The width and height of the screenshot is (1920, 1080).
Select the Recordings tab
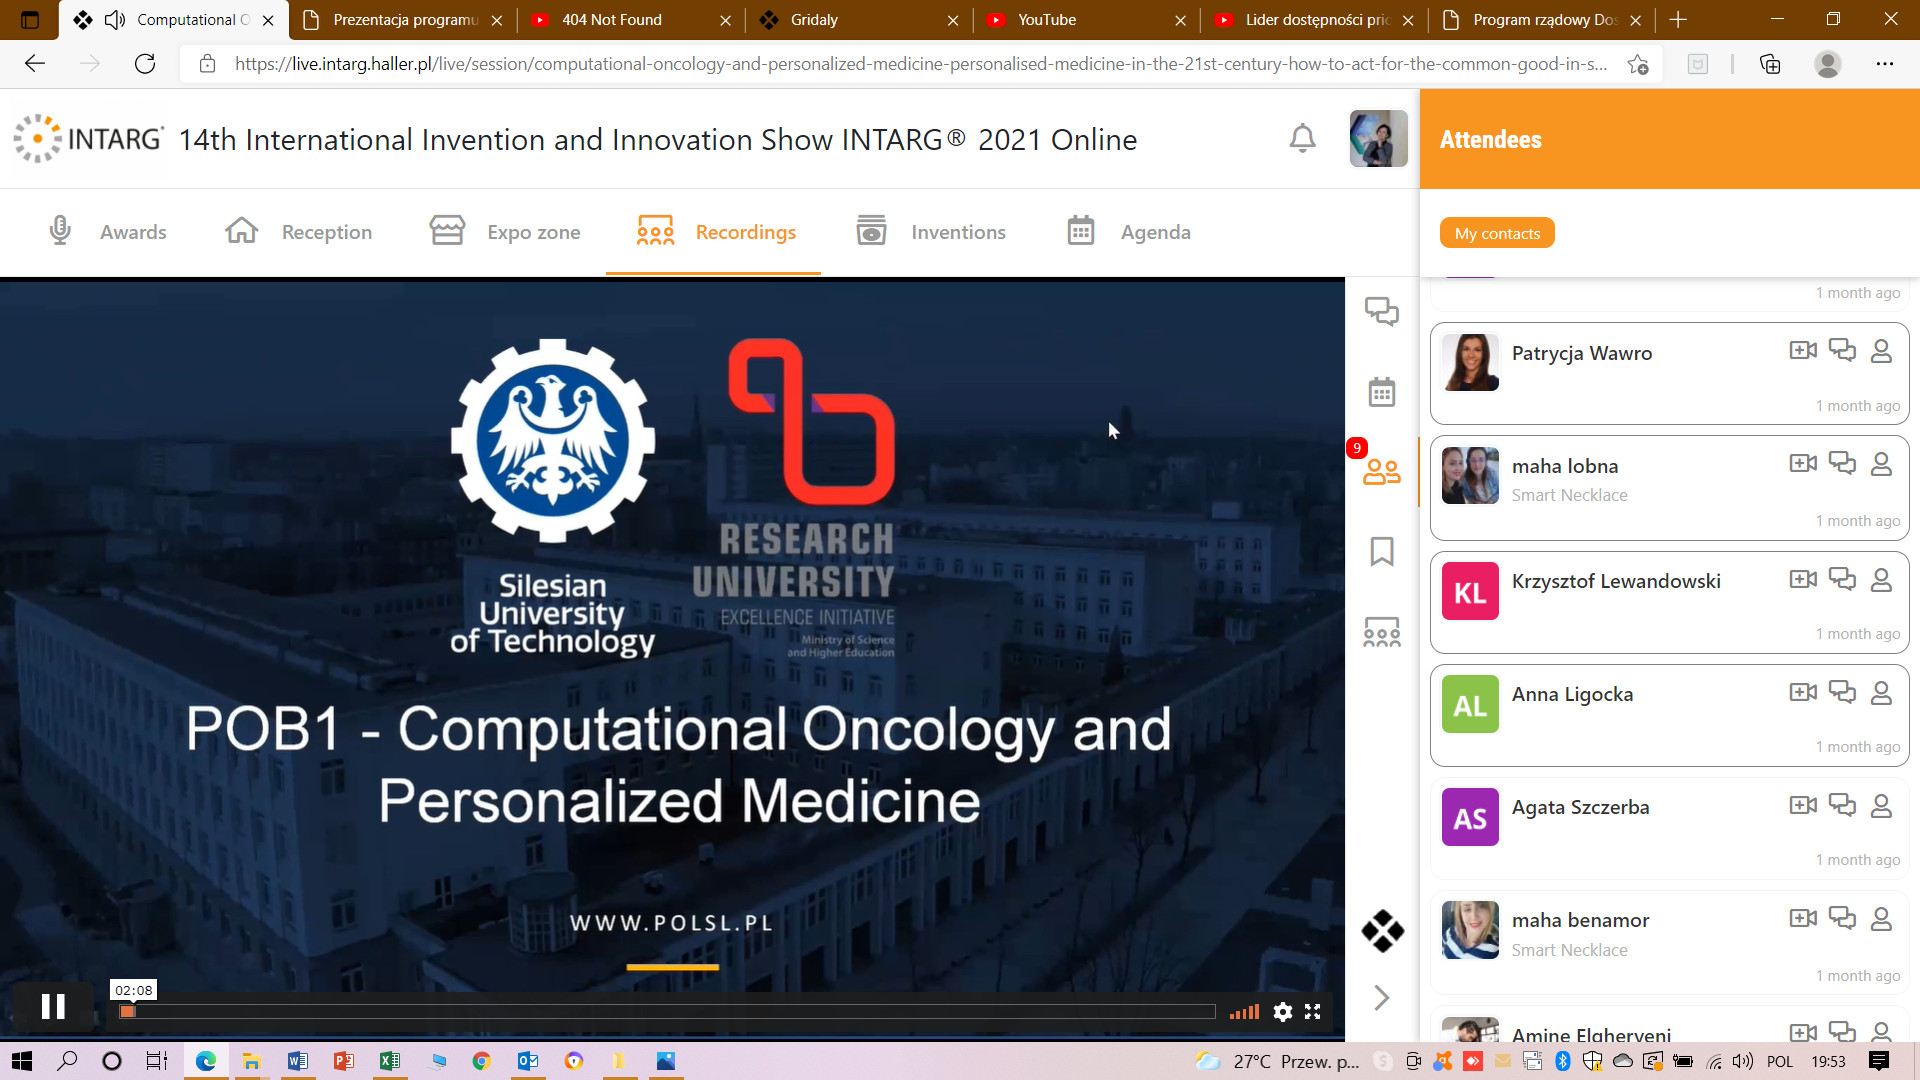tap(716, 232)
